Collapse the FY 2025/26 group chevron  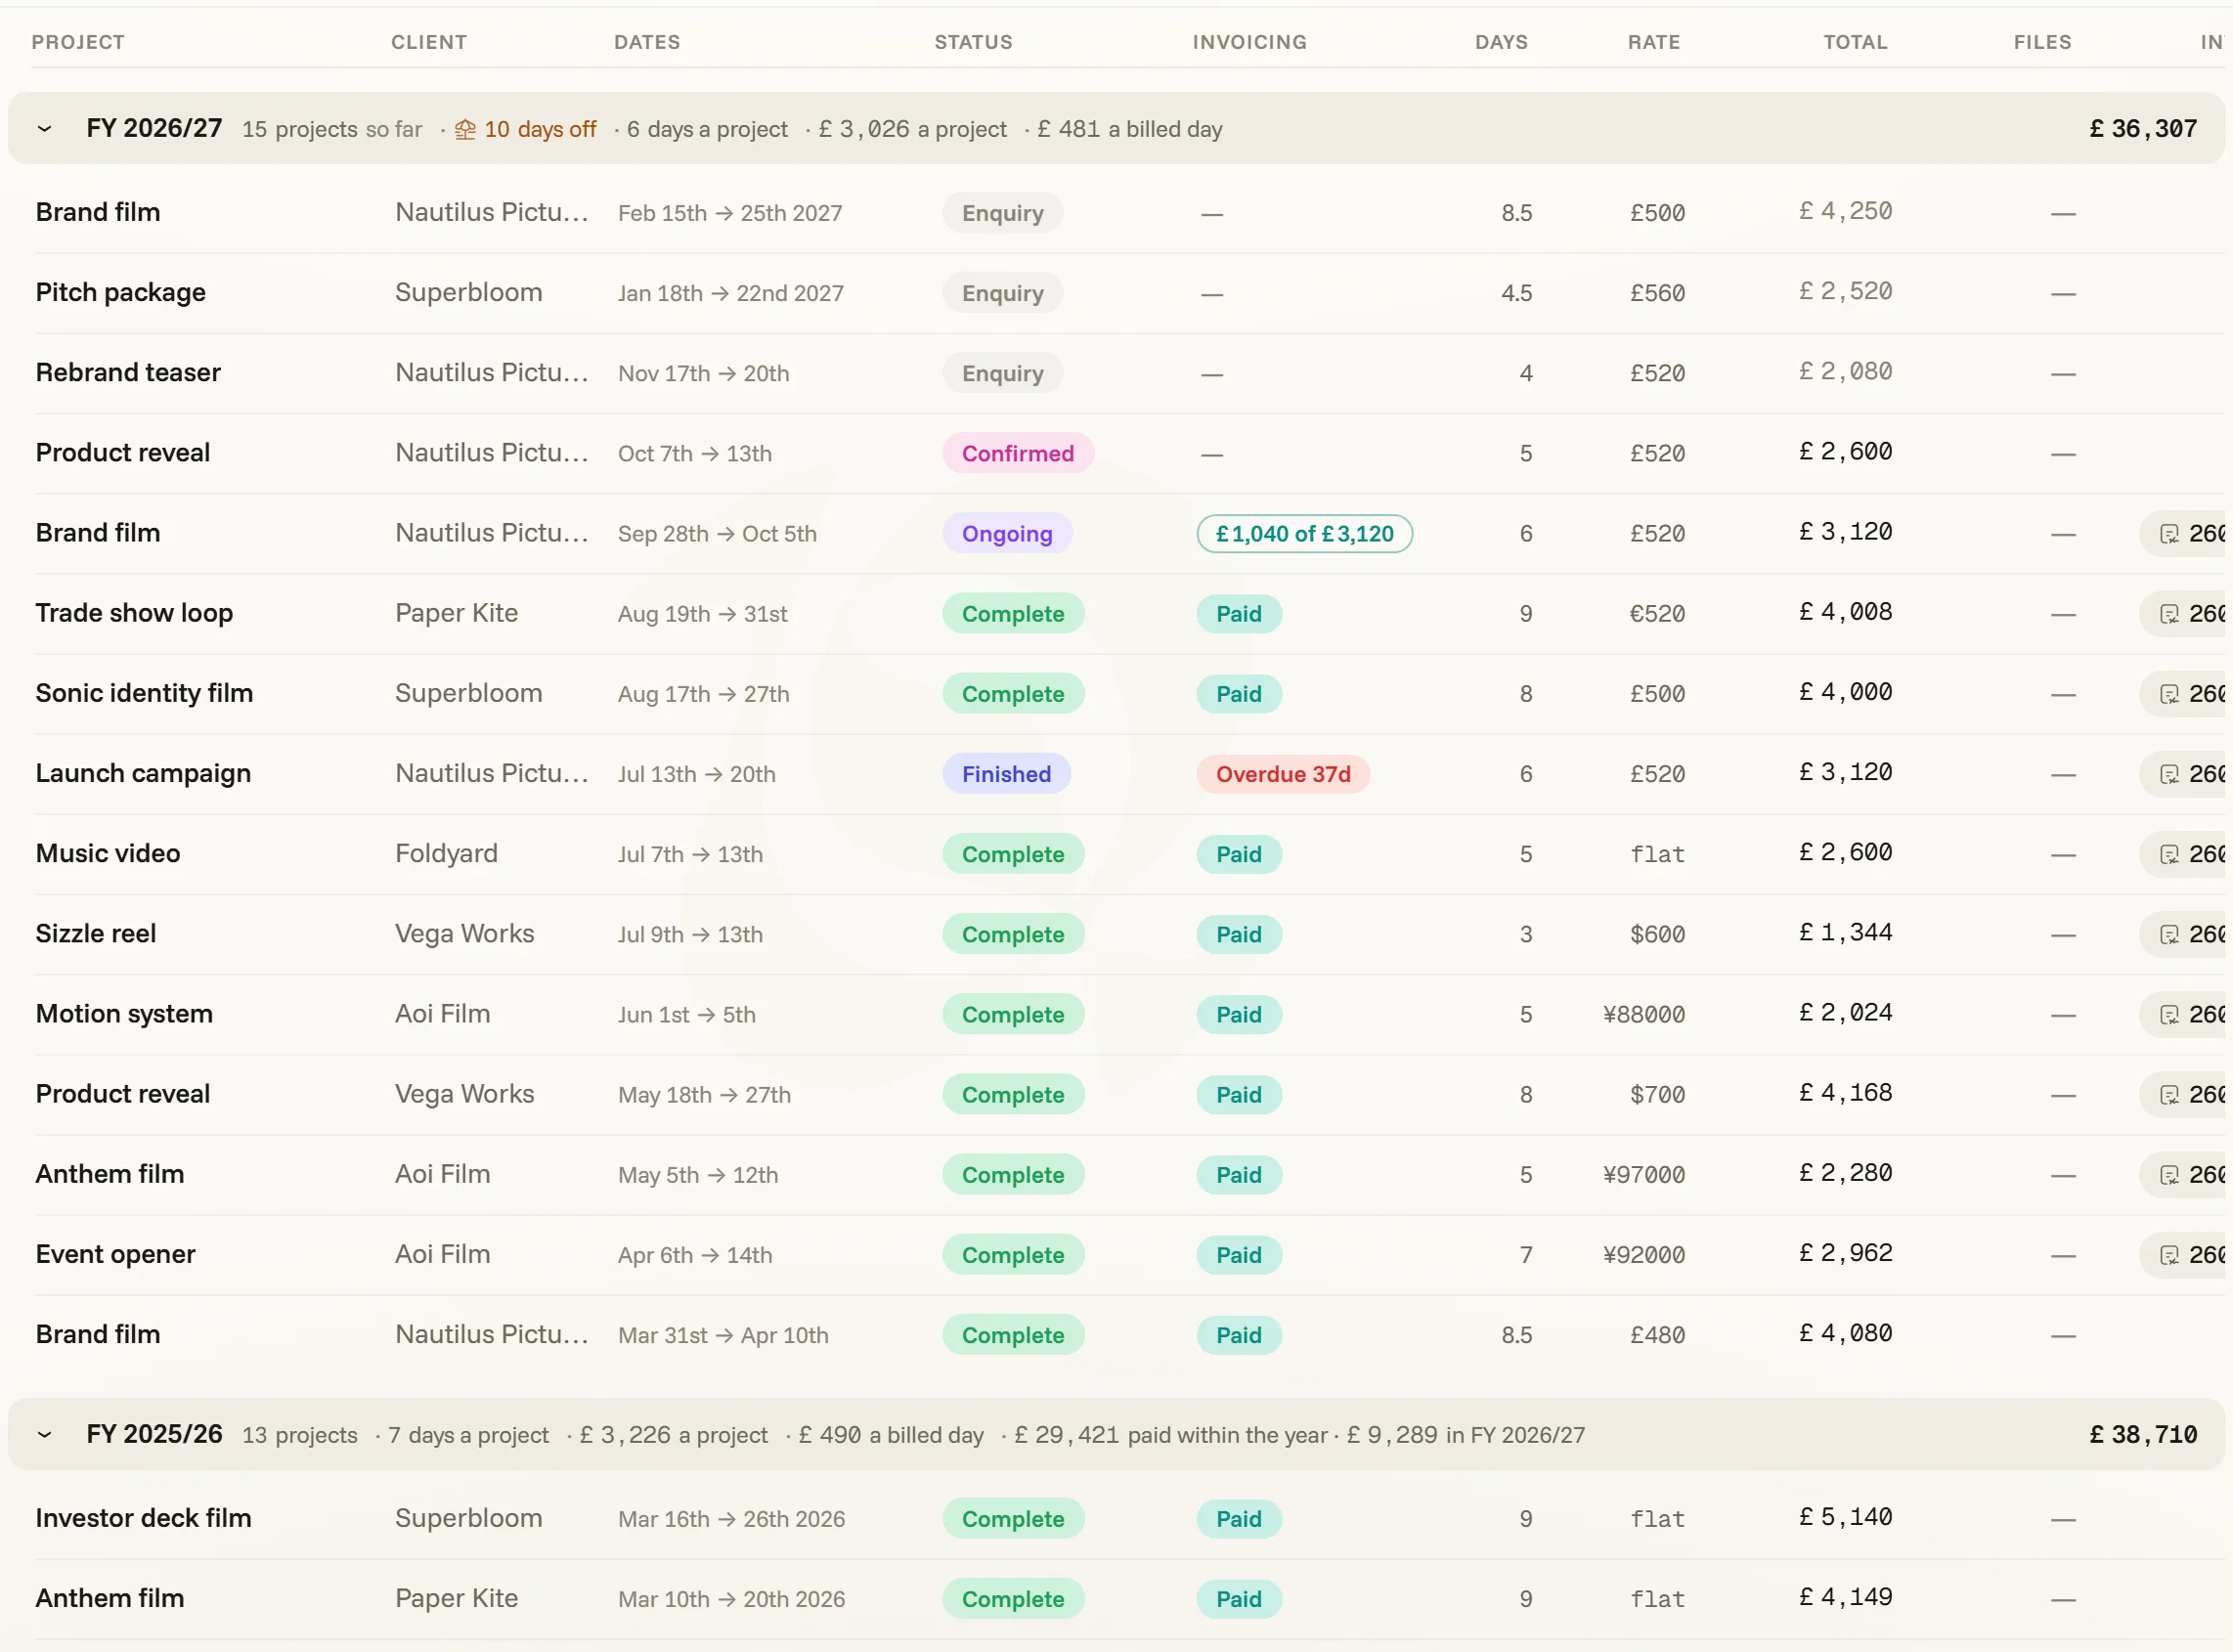pos(44,1435)
